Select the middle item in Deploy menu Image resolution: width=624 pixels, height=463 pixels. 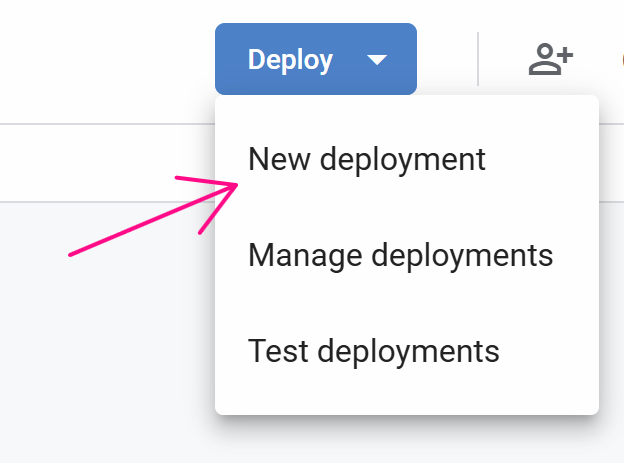(400, 255)
